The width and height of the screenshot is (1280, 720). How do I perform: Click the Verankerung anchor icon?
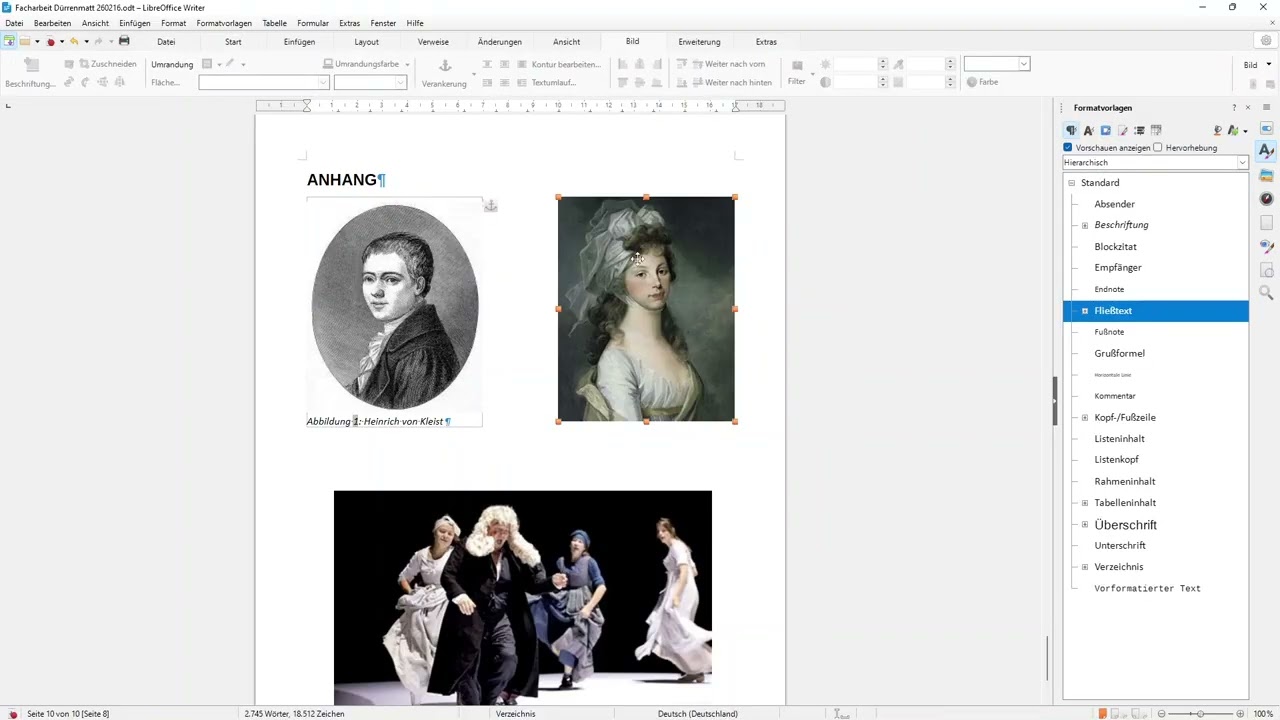(446, 65)
